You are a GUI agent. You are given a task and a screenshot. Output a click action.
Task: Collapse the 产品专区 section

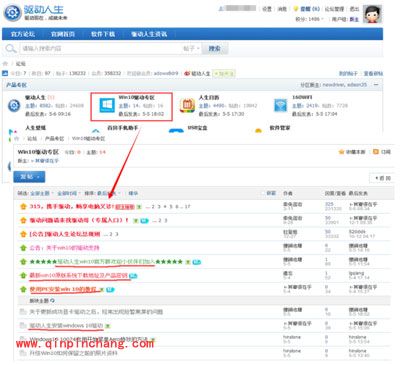click(x=376, y=85)
